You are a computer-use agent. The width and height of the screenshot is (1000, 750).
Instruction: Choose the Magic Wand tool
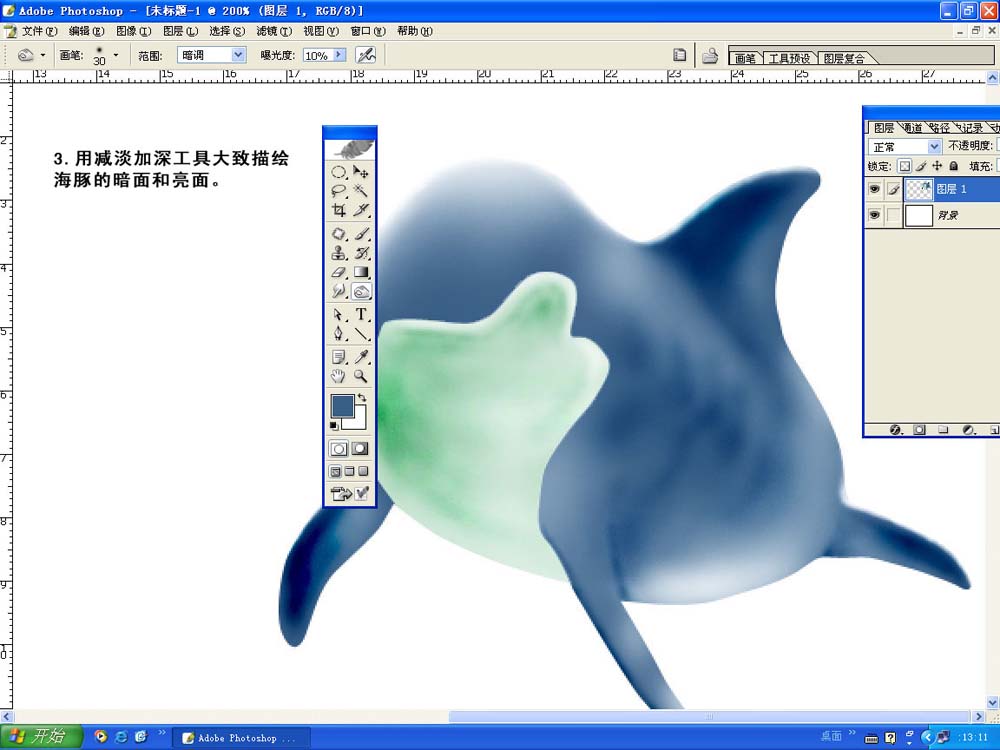click(361, 191)
